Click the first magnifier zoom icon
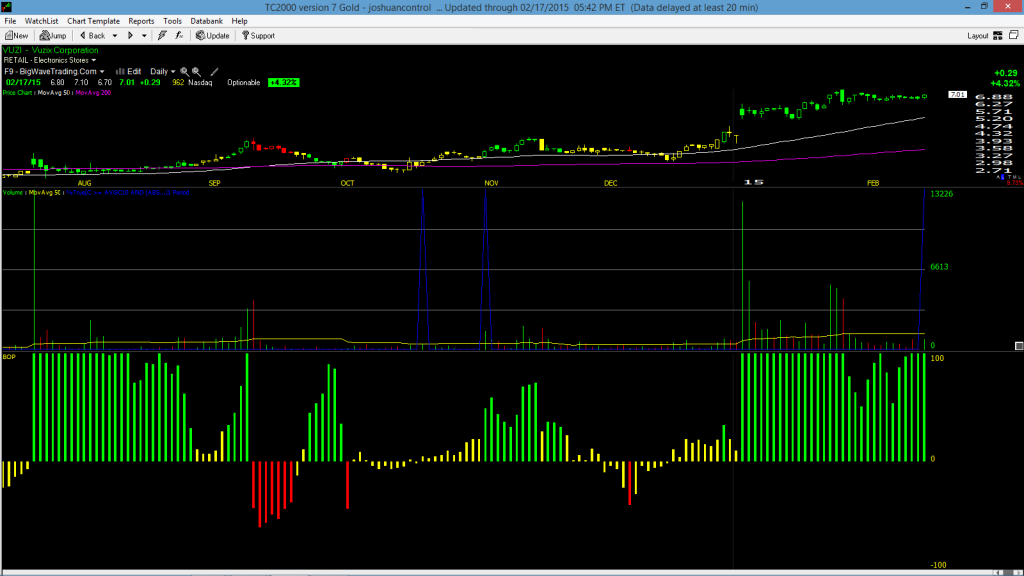1024x576 pixels. [184, 71]
